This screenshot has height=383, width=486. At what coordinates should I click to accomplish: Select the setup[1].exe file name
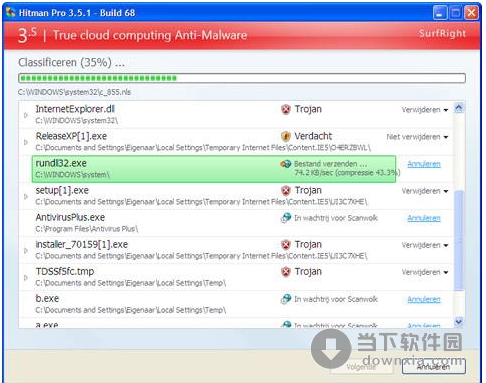coord(62,190)
